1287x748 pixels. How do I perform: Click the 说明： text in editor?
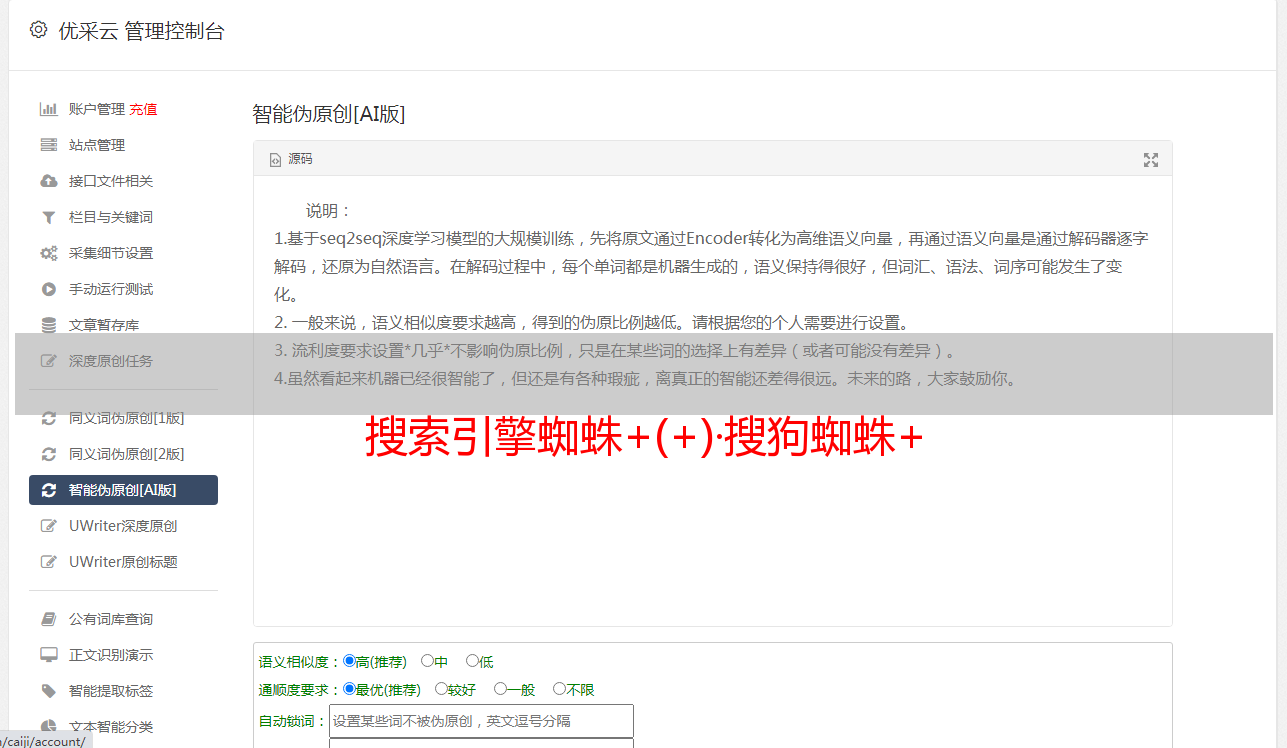329,211
